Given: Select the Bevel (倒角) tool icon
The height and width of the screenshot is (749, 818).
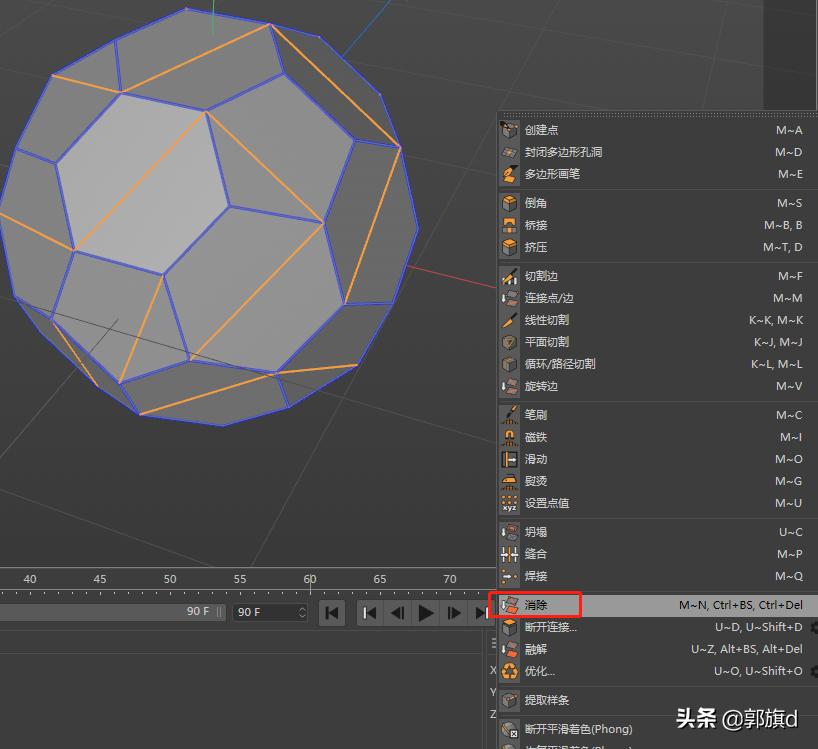Looking at the screenshot, I should click(x=510, y=202).
